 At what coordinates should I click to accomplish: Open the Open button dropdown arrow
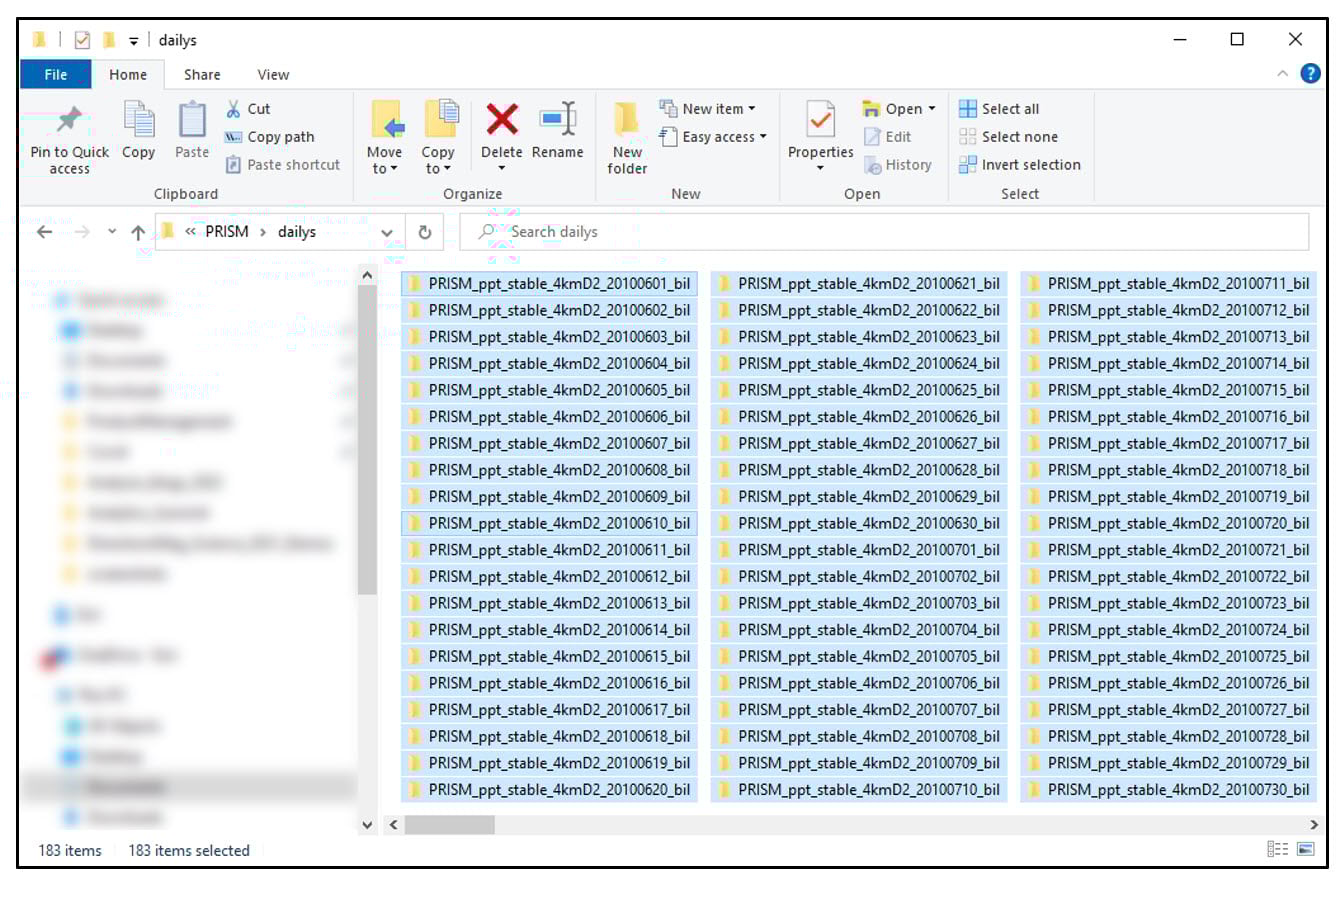[x=932, y=109]
